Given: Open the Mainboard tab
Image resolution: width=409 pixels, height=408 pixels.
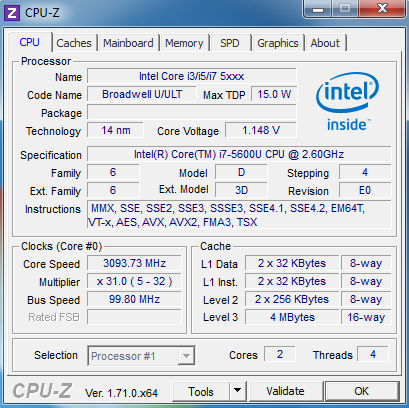Looking at the screenshot, I should coord(128,43).
